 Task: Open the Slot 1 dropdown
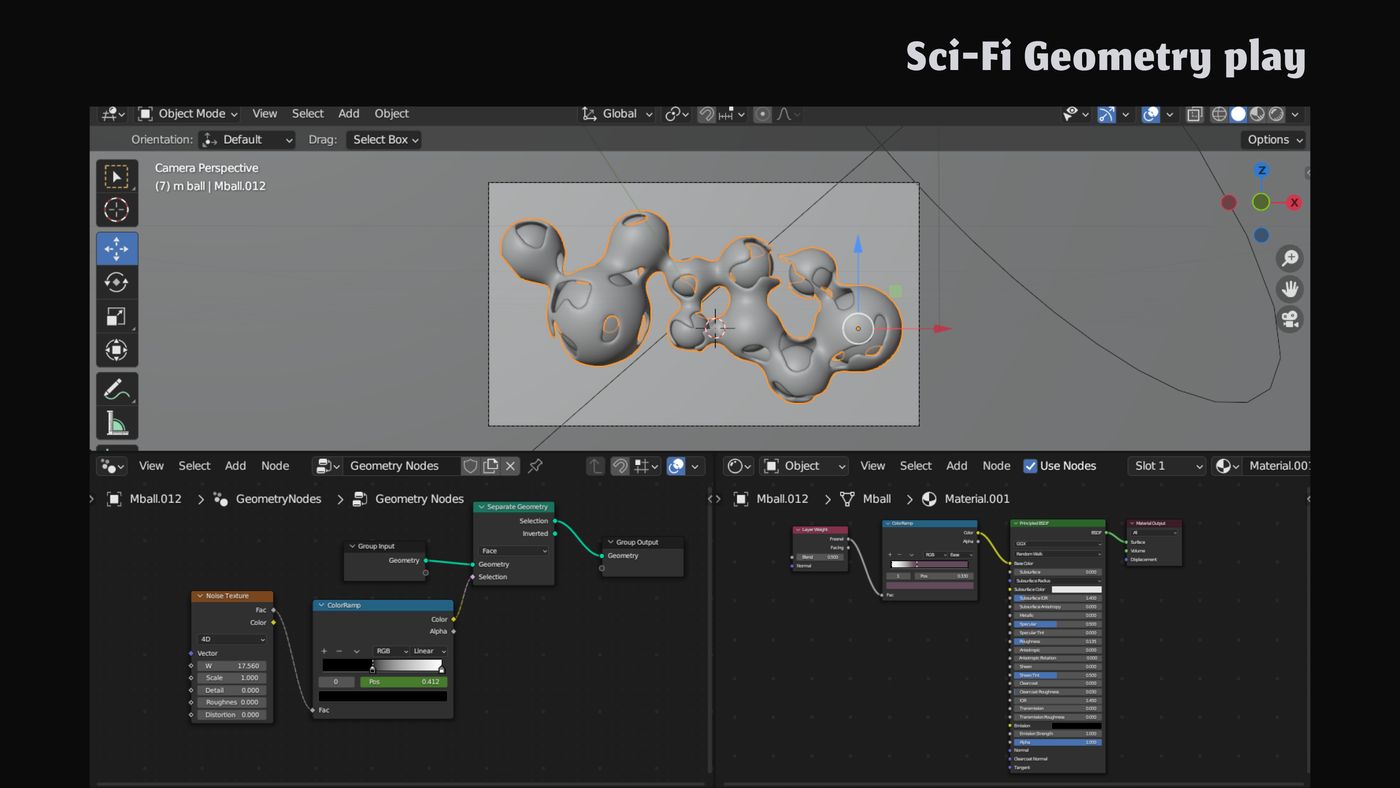point(1168,466)
